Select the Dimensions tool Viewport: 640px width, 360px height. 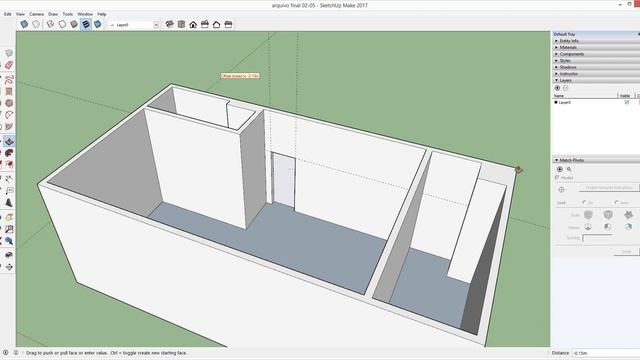(x=9, y=179)
